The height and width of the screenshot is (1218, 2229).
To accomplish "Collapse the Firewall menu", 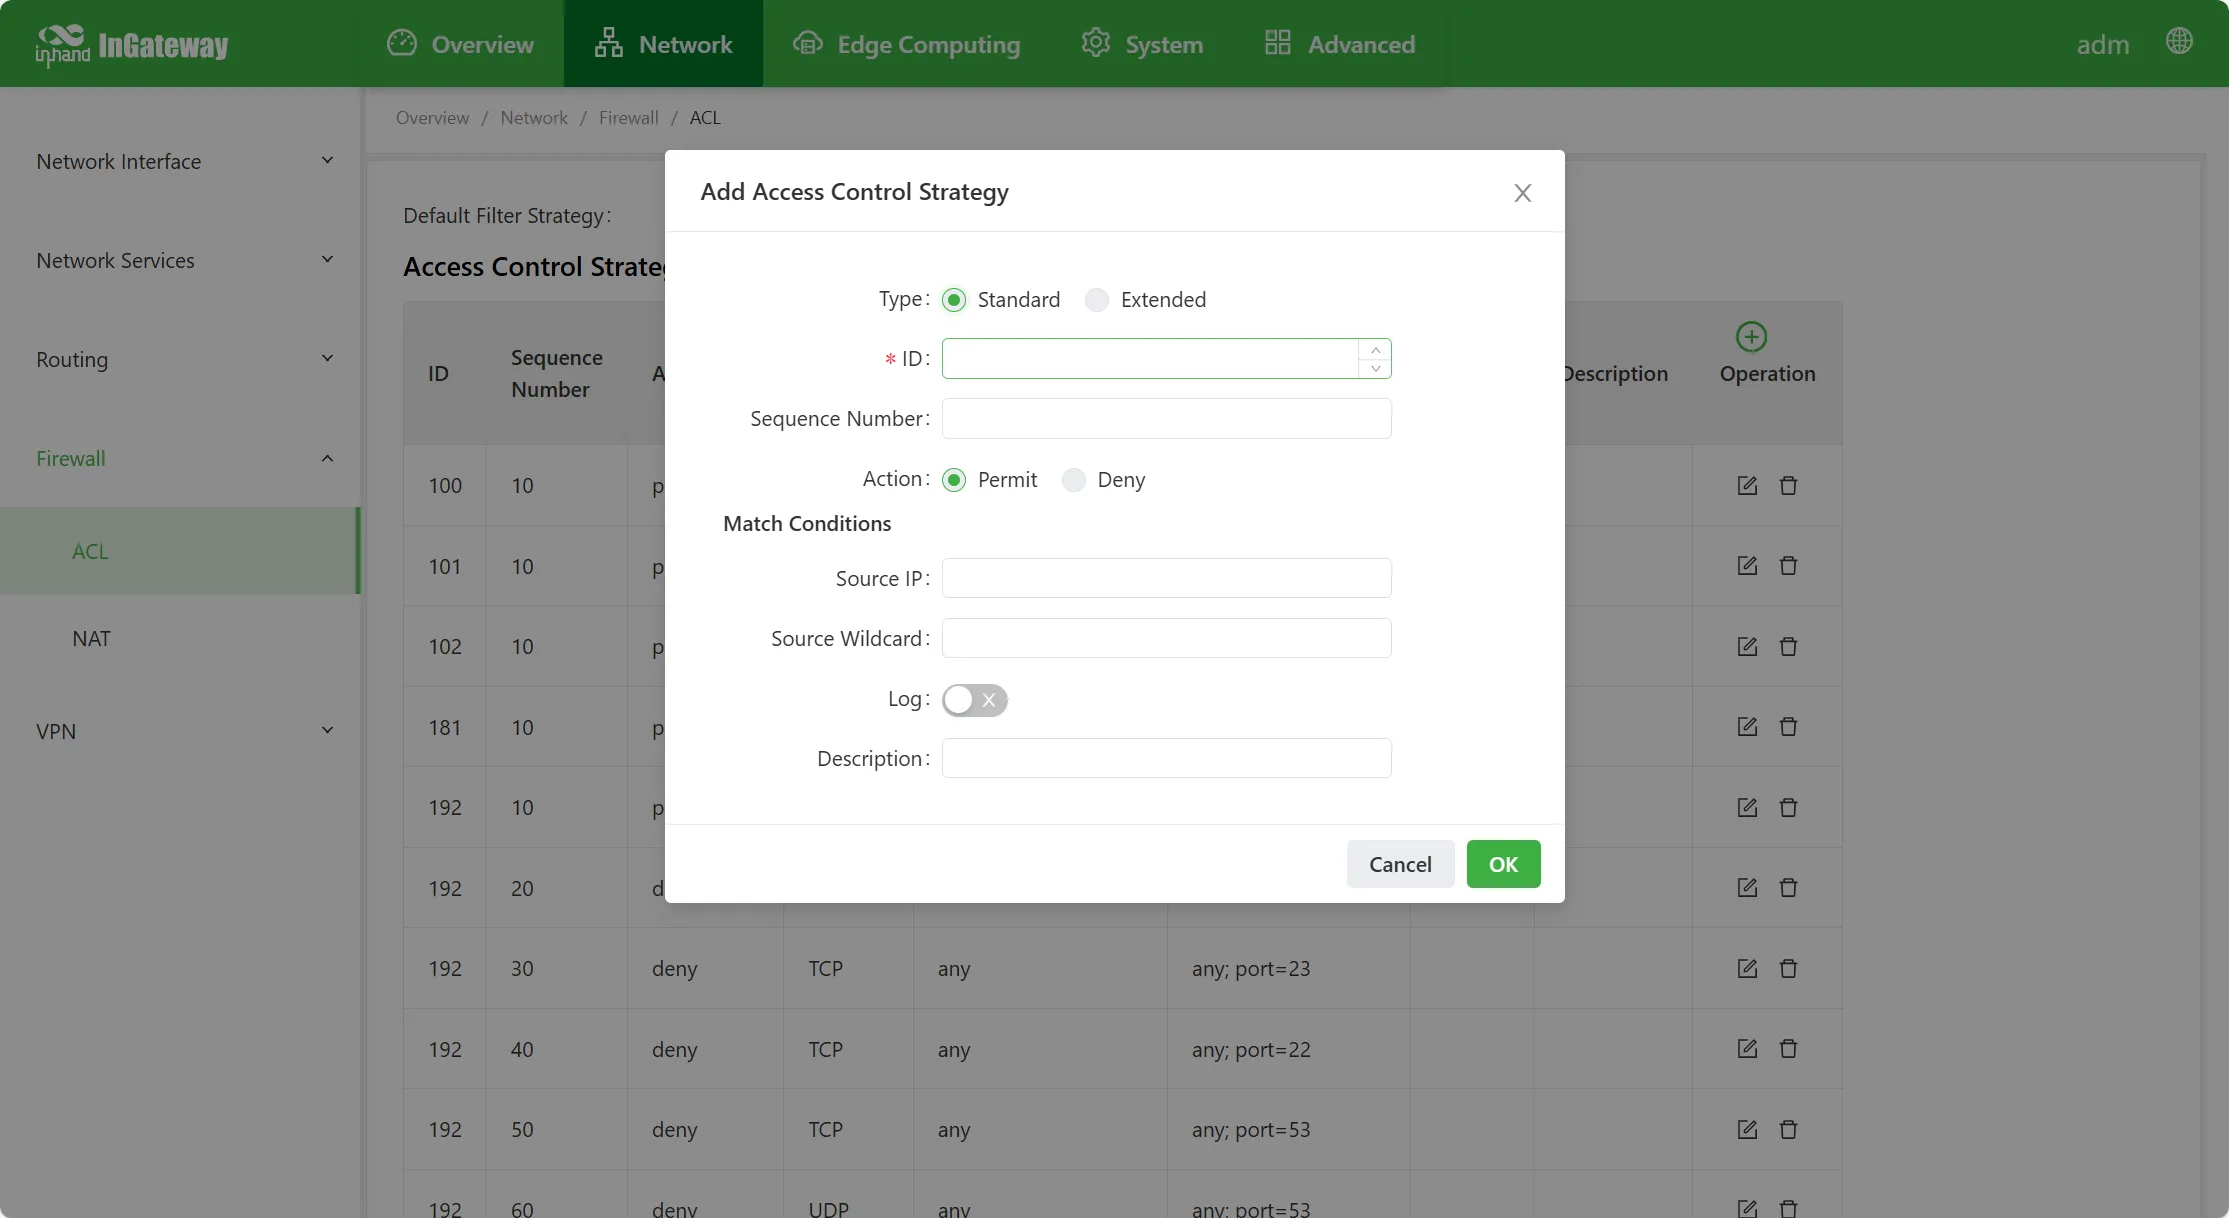I will [180, 458].
